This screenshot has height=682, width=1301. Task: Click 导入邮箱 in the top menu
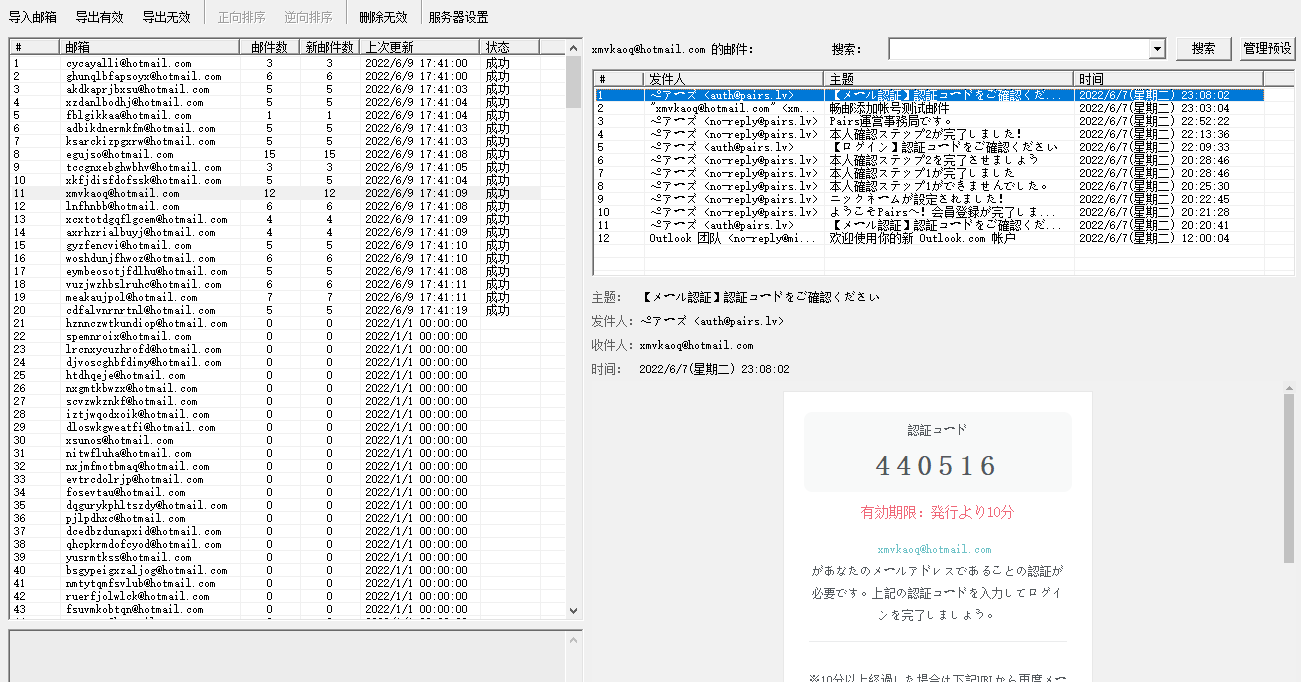point(32,17)
